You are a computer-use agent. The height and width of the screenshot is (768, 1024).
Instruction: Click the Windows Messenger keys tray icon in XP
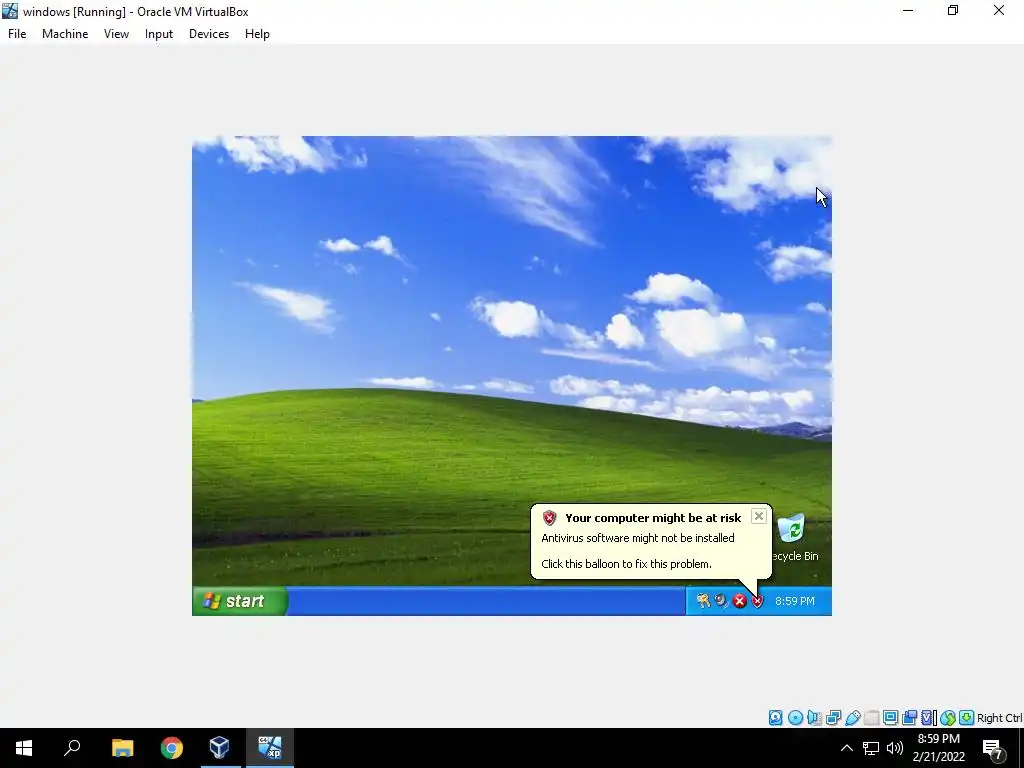pyautogui.click(x=703, y=601)
